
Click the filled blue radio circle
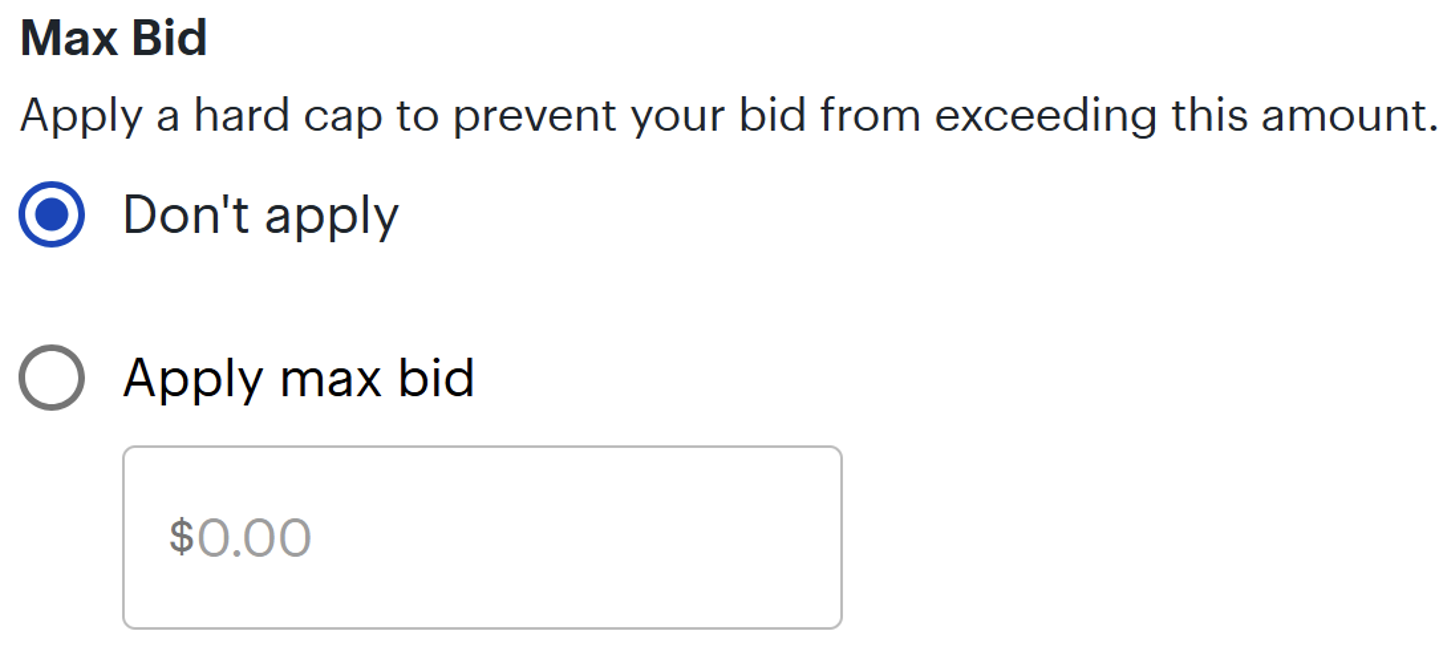tap(51, 214)
